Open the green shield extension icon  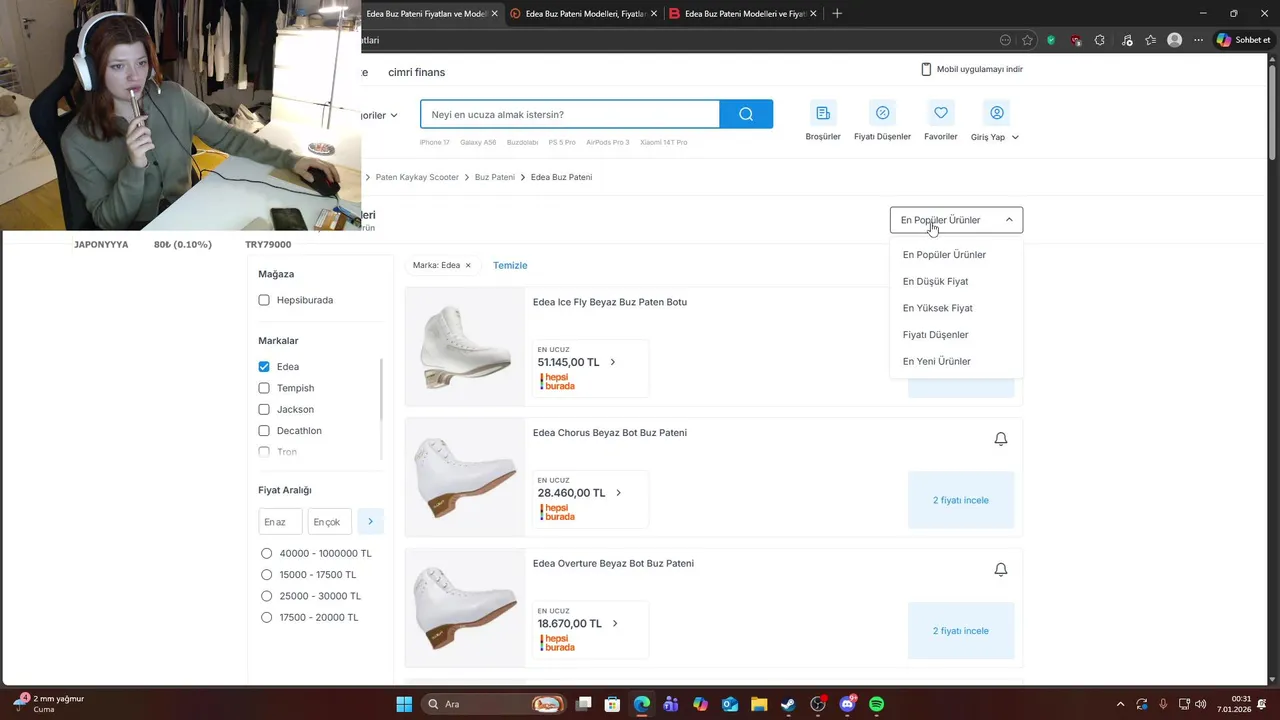tap(1051, 40)
